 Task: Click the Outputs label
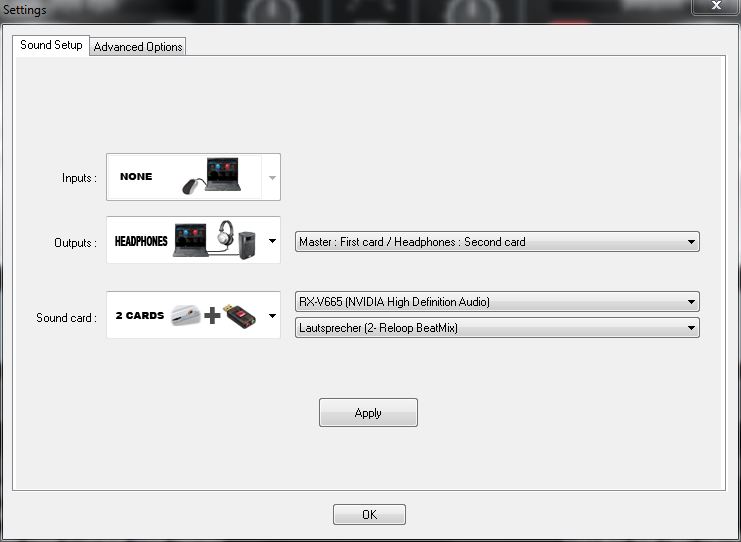(75, 243)
